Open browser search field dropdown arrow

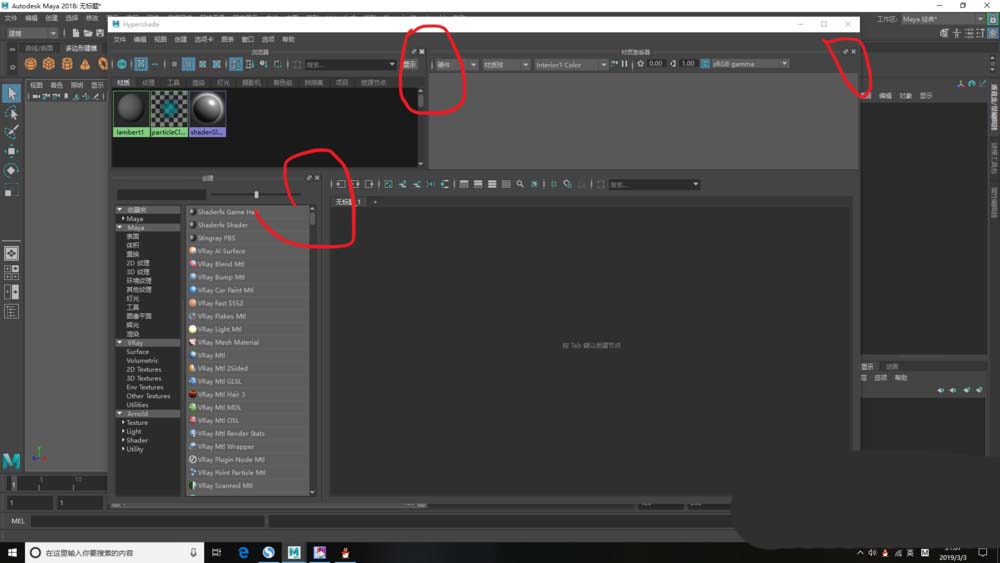(x=392, y=64)
